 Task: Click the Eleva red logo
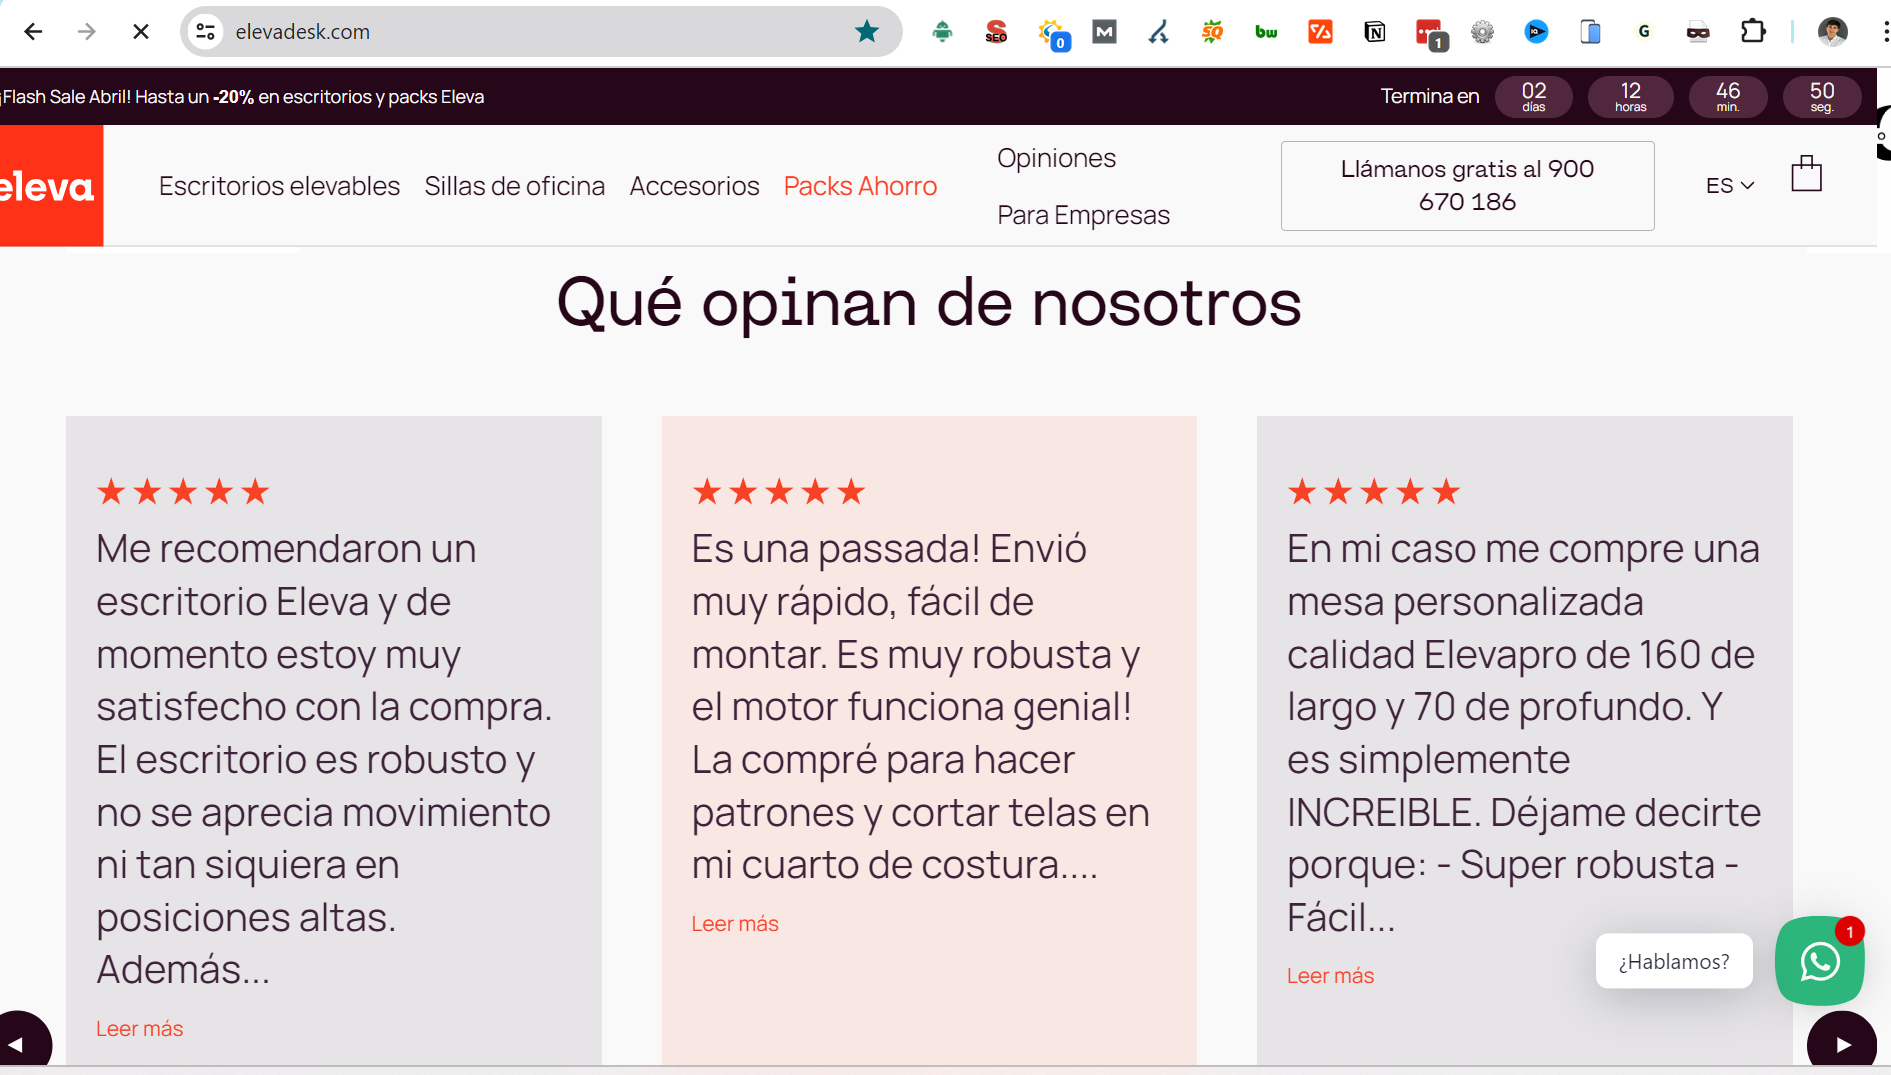(50, 186)
